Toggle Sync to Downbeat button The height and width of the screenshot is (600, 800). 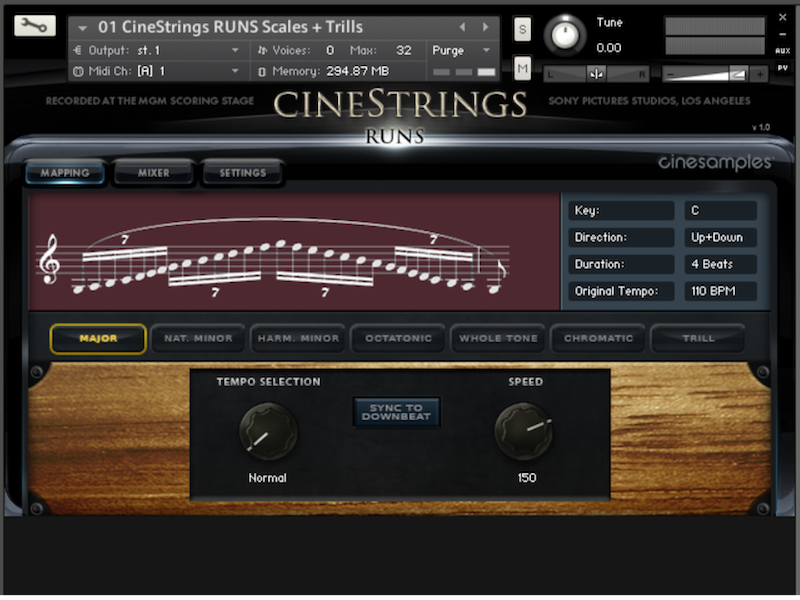click(396, 412)
